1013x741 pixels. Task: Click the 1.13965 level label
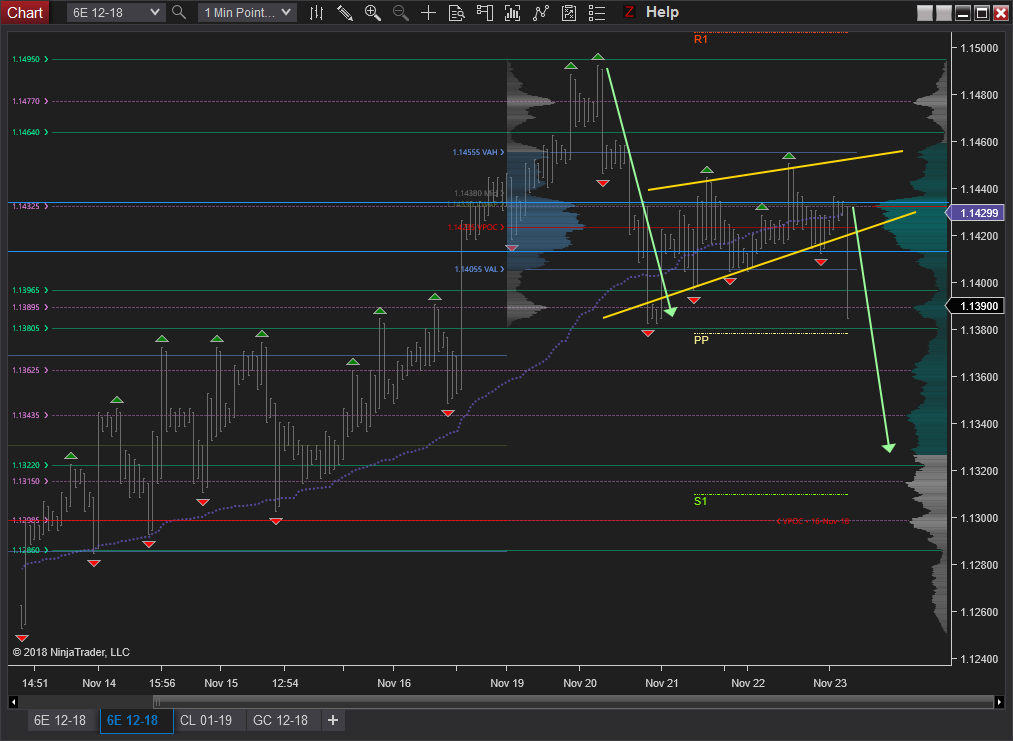pos(30,291)
